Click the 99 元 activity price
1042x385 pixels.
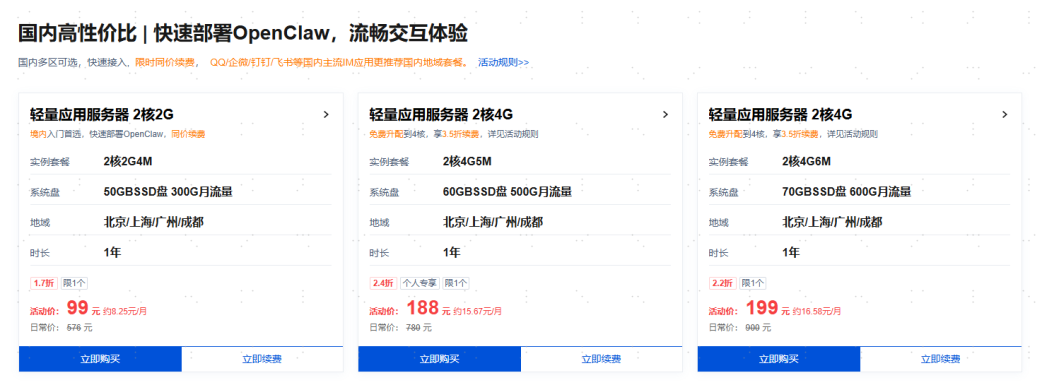pyautogui.click(x=83, y=308)
